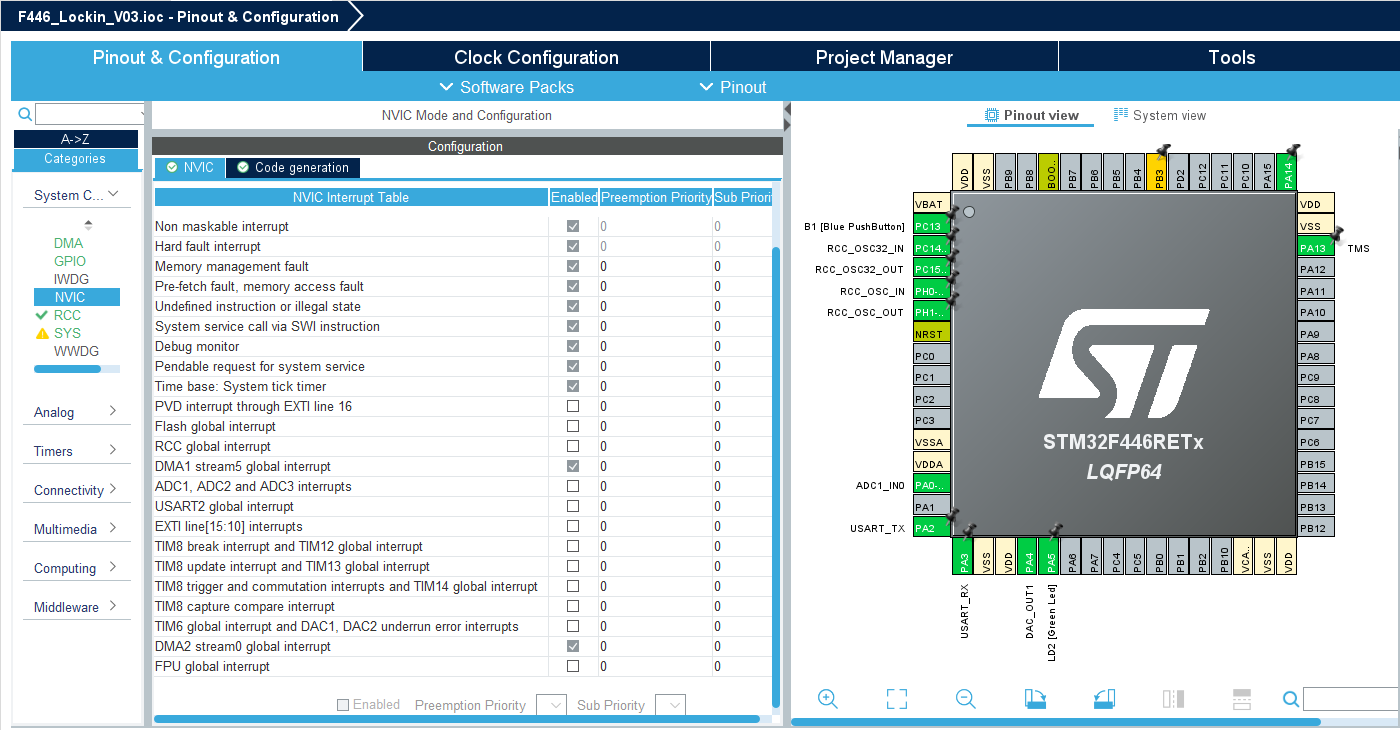This screenshot has width=1400, height=730.
Task: Open the Preemption Priority dropdown
Action: tap(552, 705)
